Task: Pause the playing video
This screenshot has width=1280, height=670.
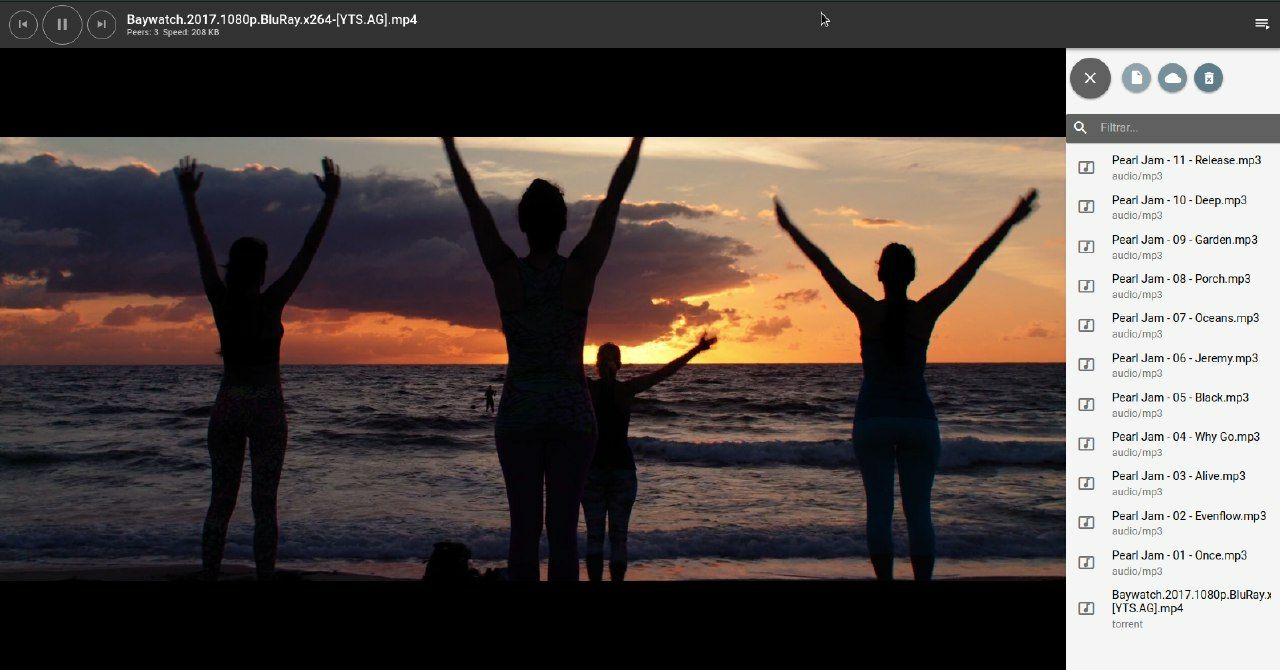Action: (62, 24)
